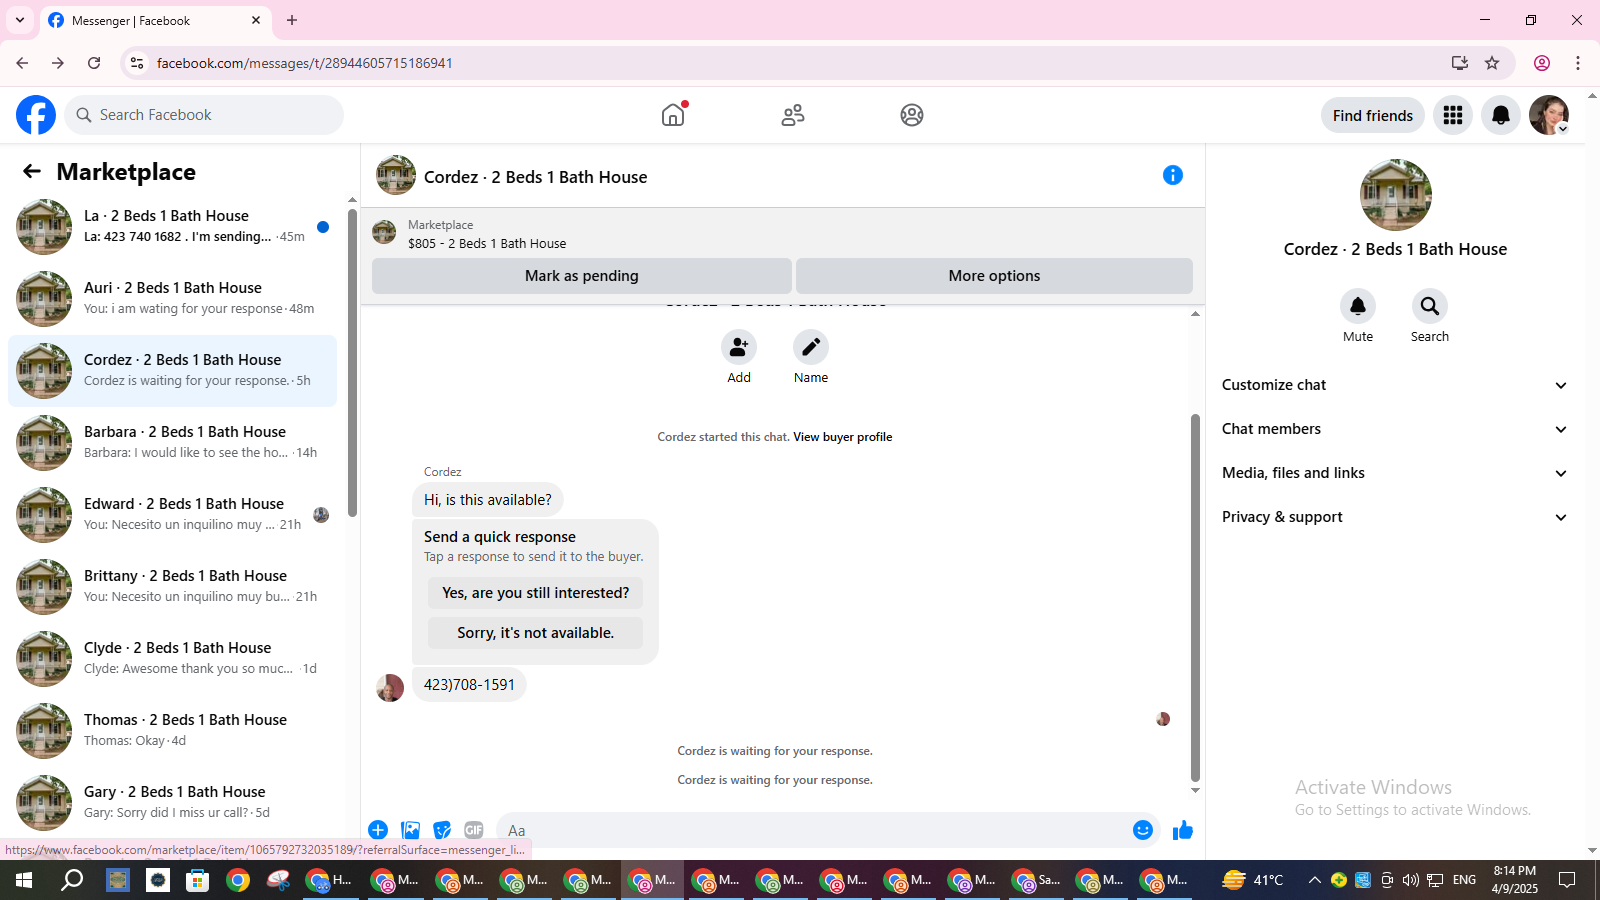Click the "423)708-1591" message
This screenshot has width=1600, height=900.
(x=469, y=685)
